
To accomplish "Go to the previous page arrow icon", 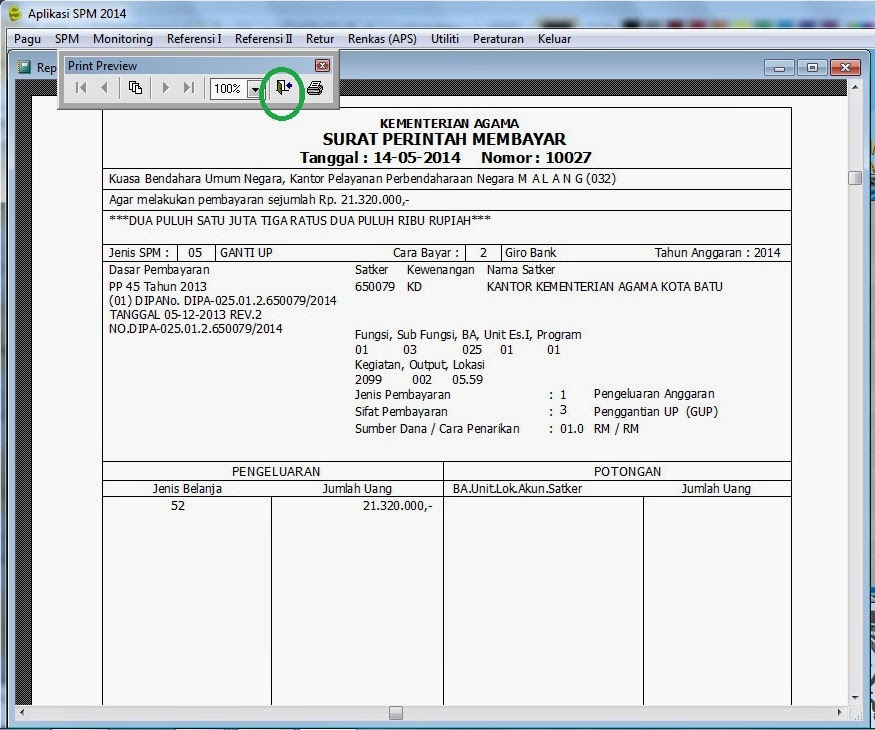I will [x=104, y=87].
